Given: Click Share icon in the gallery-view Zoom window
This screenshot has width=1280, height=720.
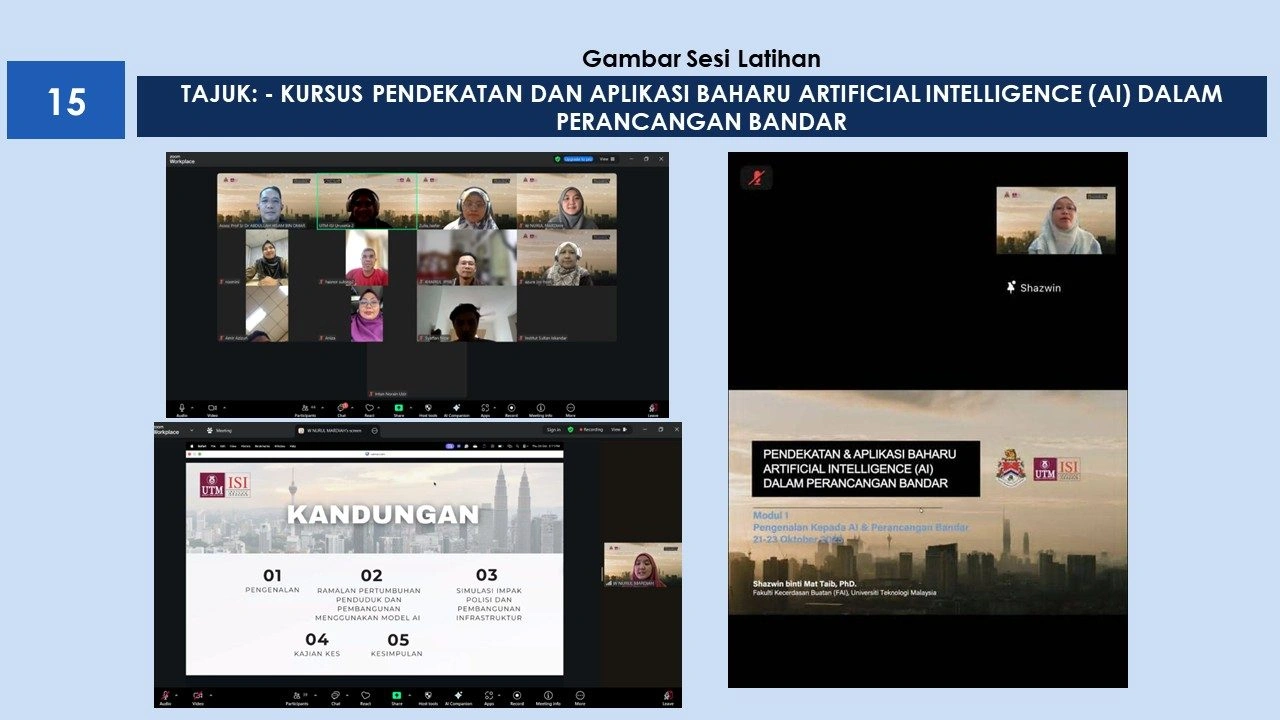Looking at the screenshot, I should click(x=398, y=408).
